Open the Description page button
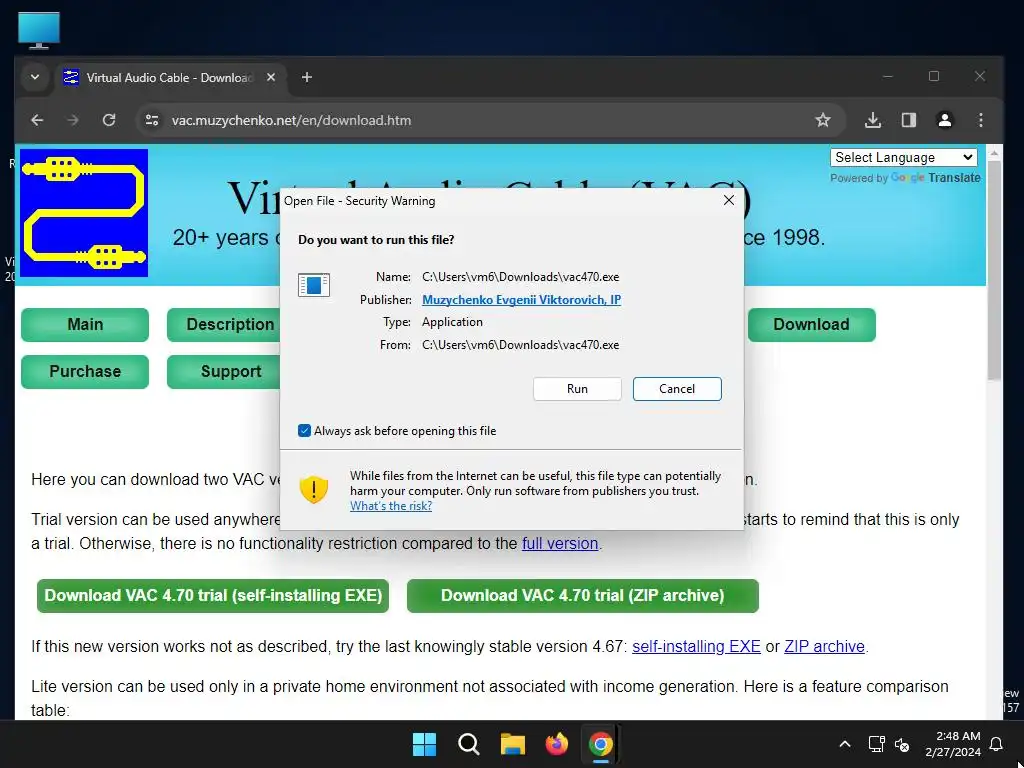1024x768 pixels. pos(223,325)
